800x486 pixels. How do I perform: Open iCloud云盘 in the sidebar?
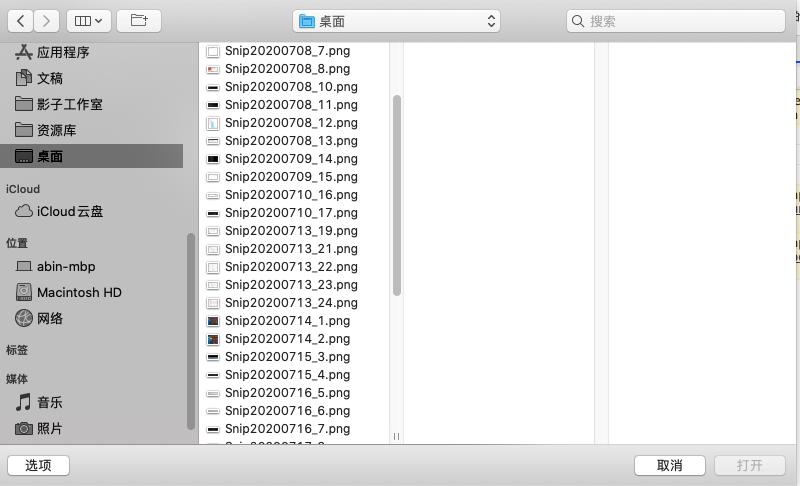[x=92, y=211]
